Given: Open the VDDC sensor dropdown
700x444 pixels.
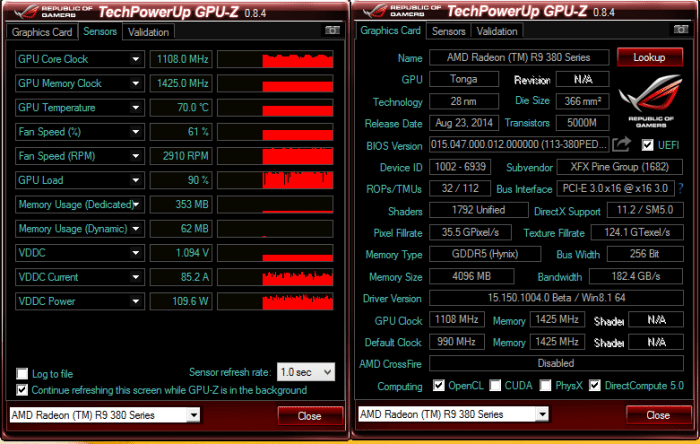Looking at the screenshot, I should (136, 253).
